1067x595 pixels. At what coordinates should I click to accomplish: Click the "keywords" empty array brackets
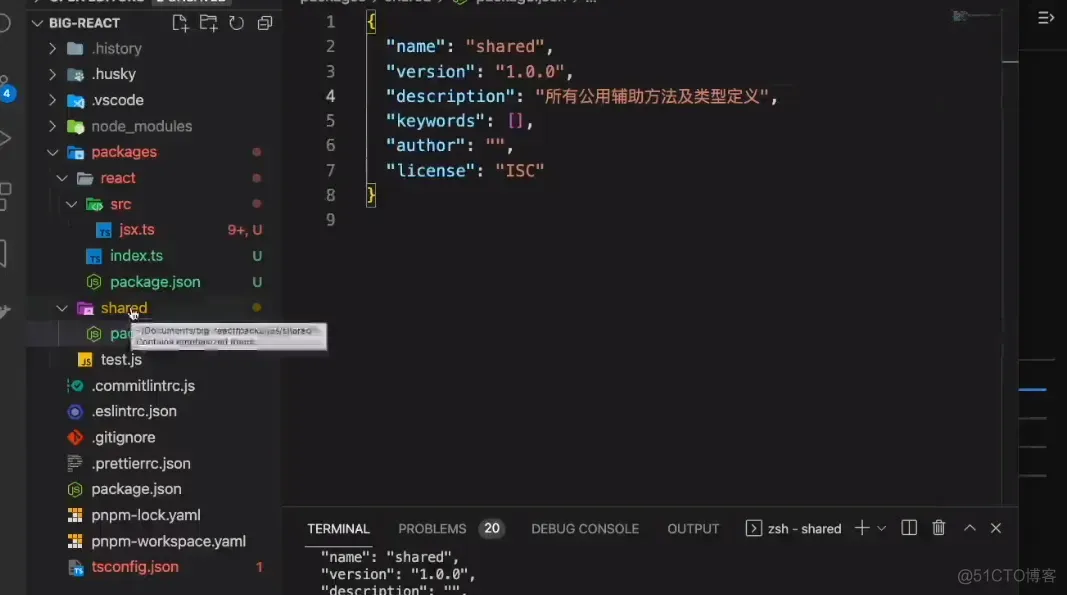[x=515, y=120]
